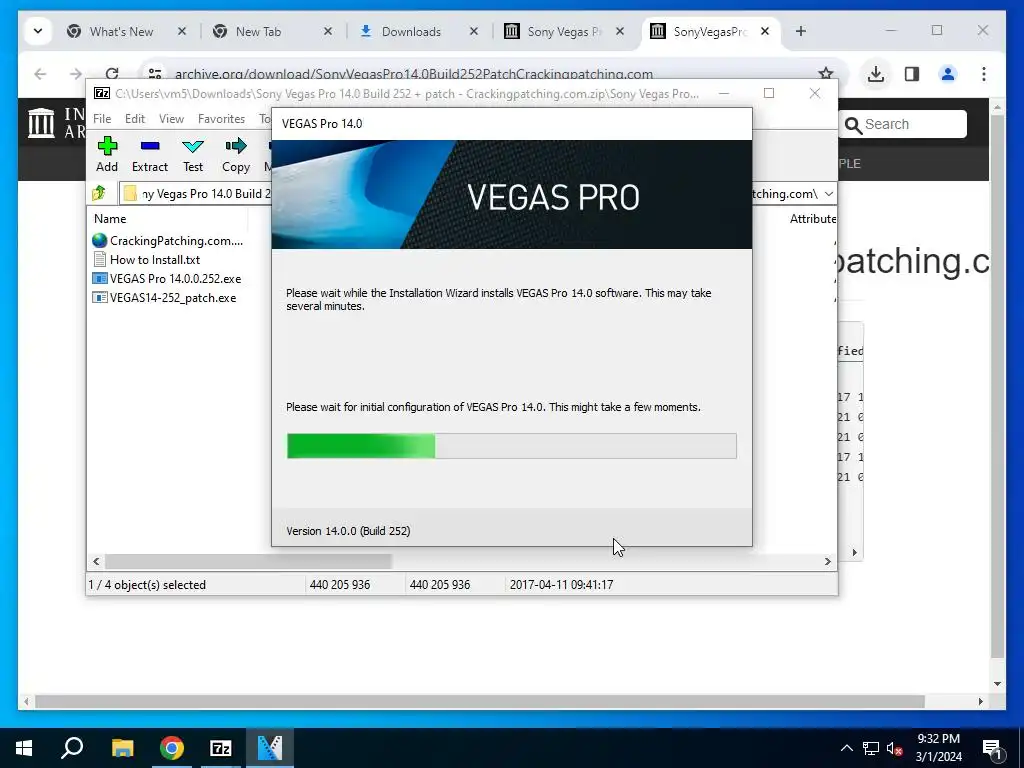The width and height of the screenshot is (1024, 768).
Task: Select CrackingPatching.com file entry
Action: coord(168,241)
